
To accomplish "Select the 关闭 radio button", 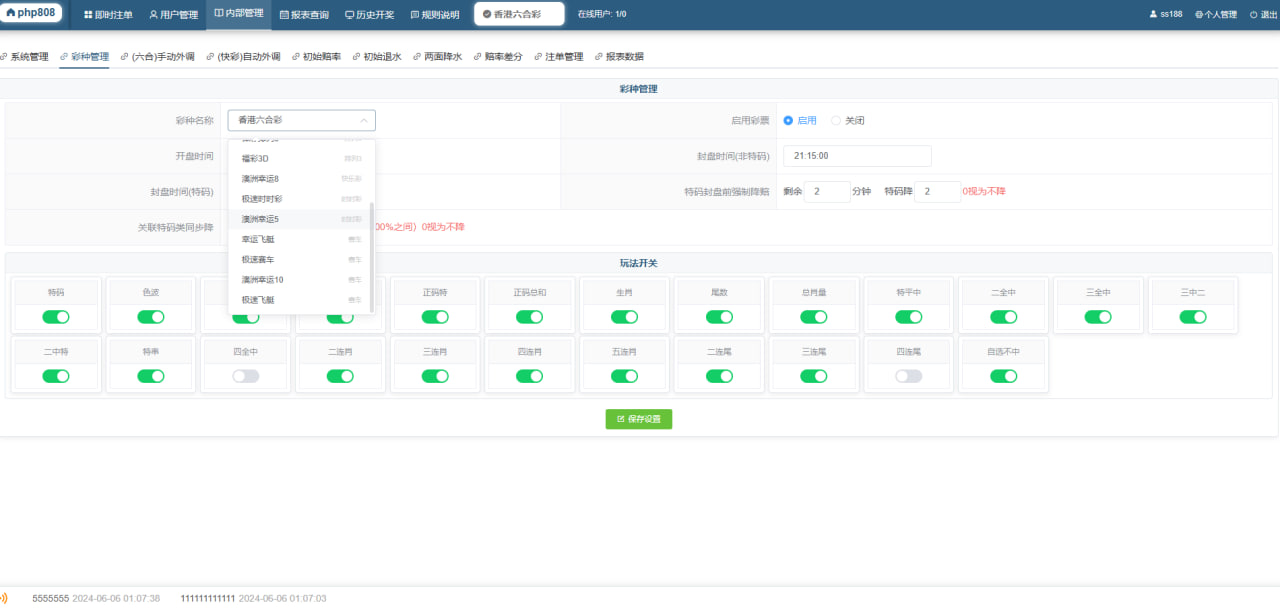I will (x=837, y=120).
